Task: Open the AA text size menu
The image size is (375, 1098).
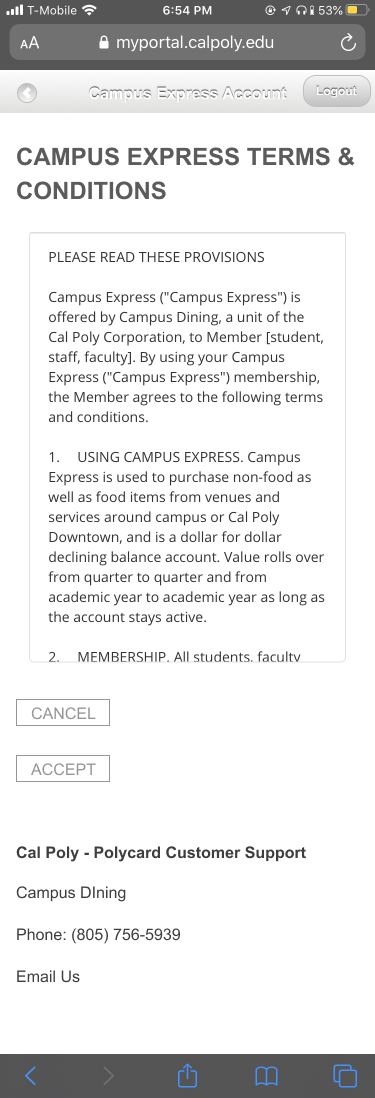Action: (x=29, y=43)
